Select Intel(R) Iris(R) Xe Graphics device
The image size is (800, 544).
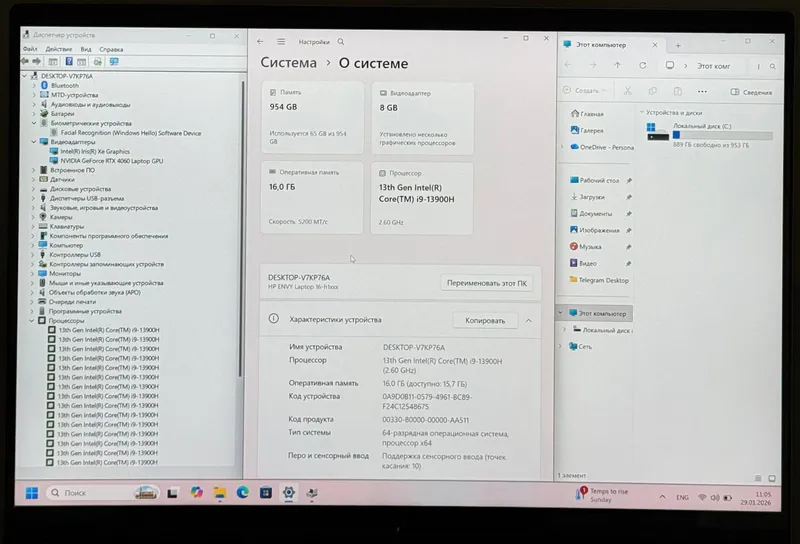pos(95,152)
